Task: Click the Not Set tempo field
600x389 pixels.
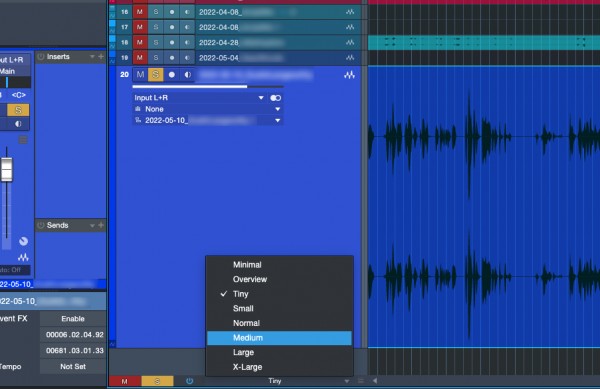Action: click(73, 366)
